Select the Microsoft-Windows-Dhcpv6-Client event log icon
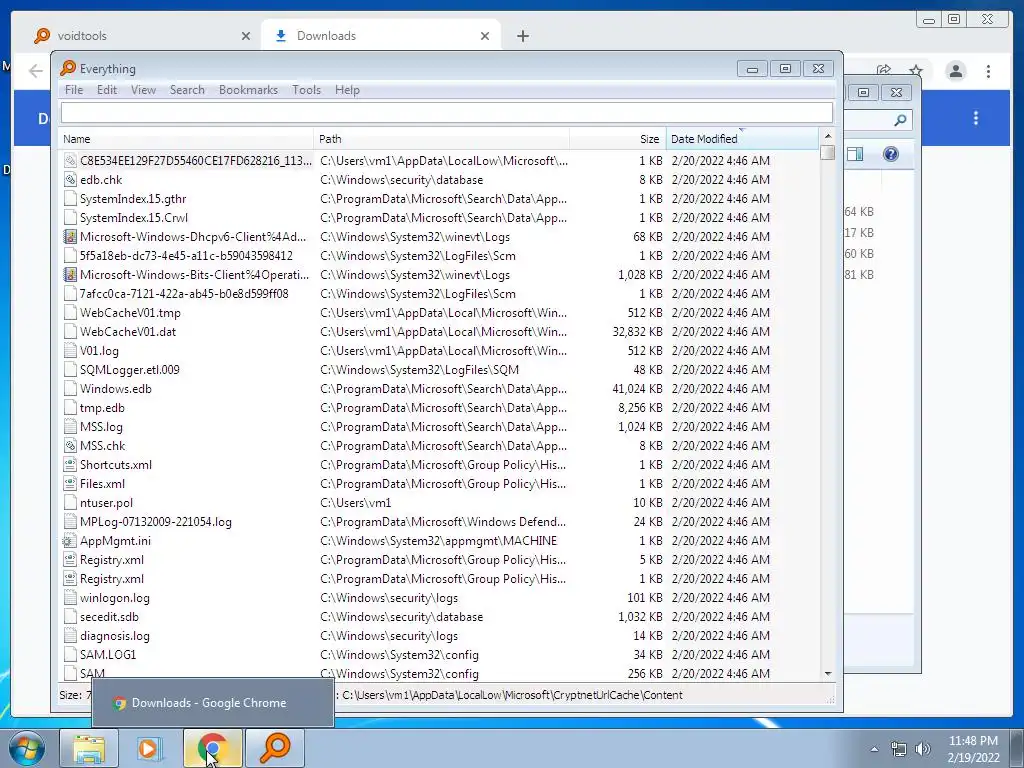1024x768 pixels. click(70, 236)
